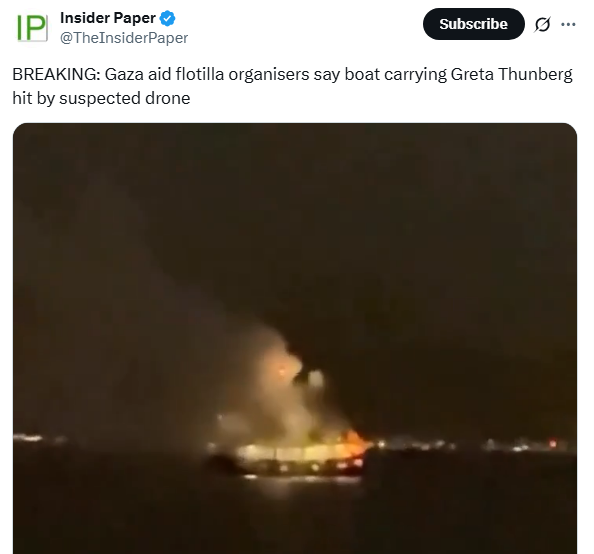594x554 pixels.
Task: Click the orange flames on the boat
Action: tap(353, 441)
